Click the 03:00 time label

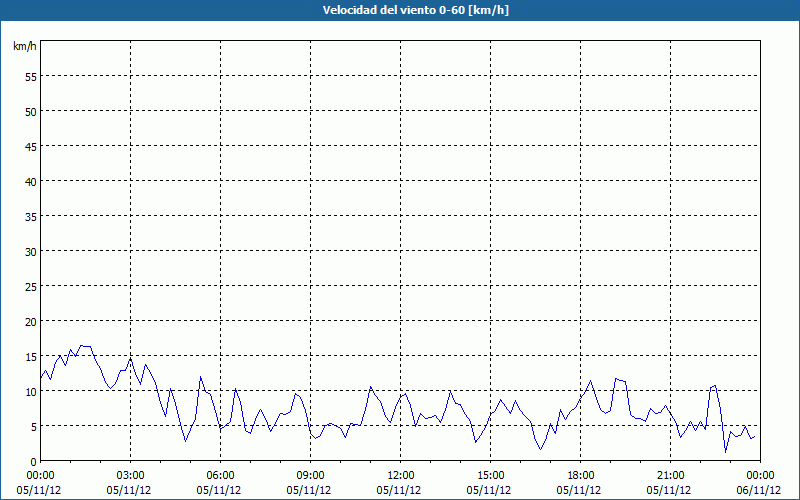click(x=131, y=476)
